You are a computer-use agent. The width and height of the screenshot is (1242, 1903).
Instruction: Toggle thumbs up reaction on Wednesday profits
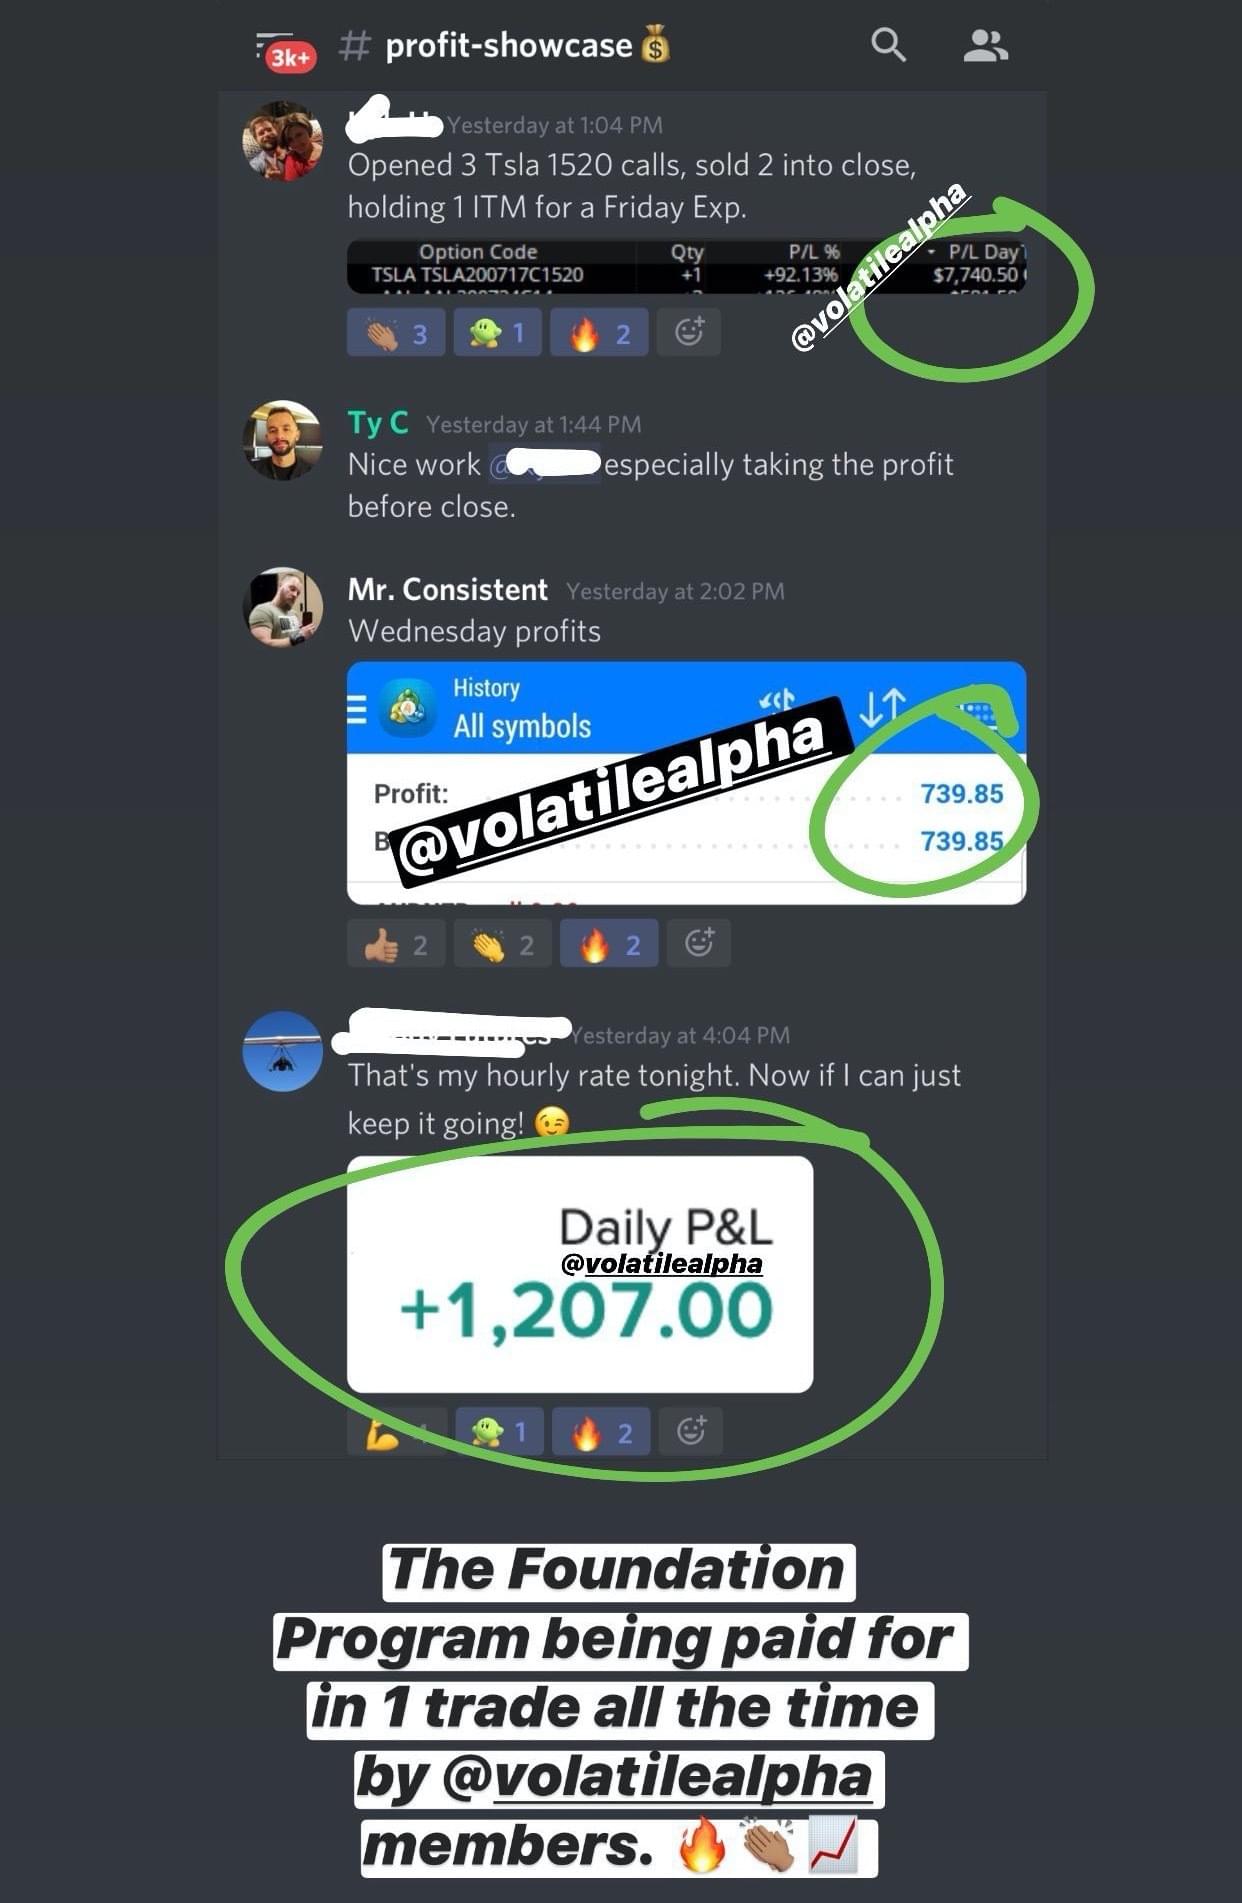coord(396,943)
